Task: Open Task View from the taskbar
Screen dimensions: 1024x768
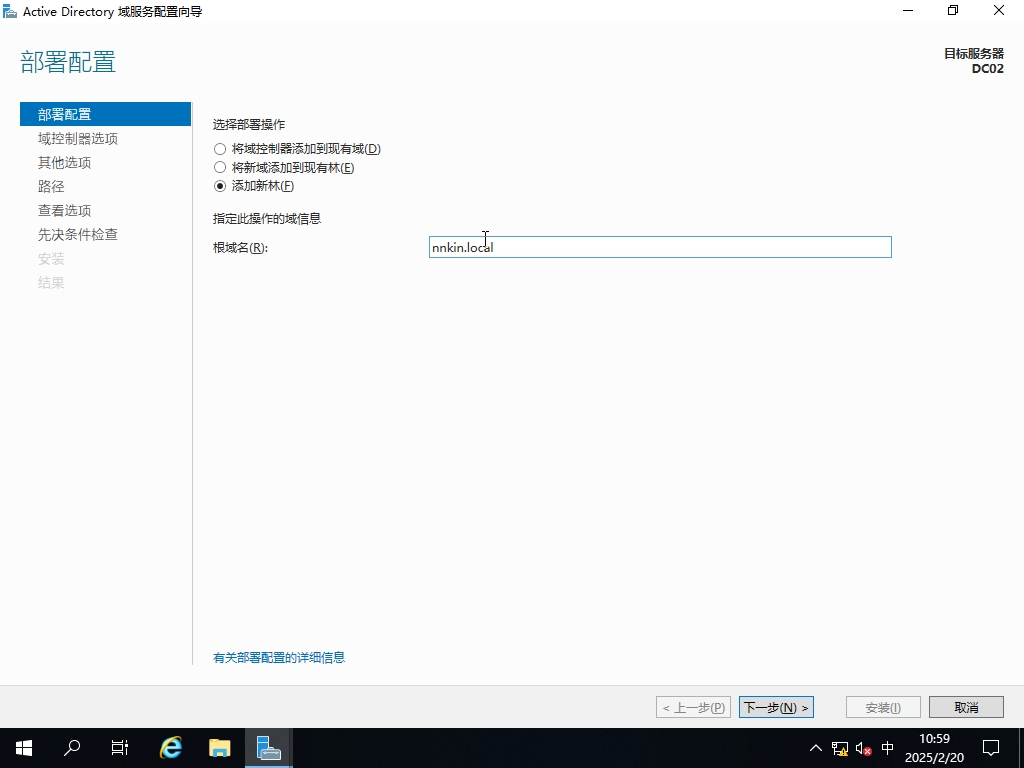Action: [120, 747]
